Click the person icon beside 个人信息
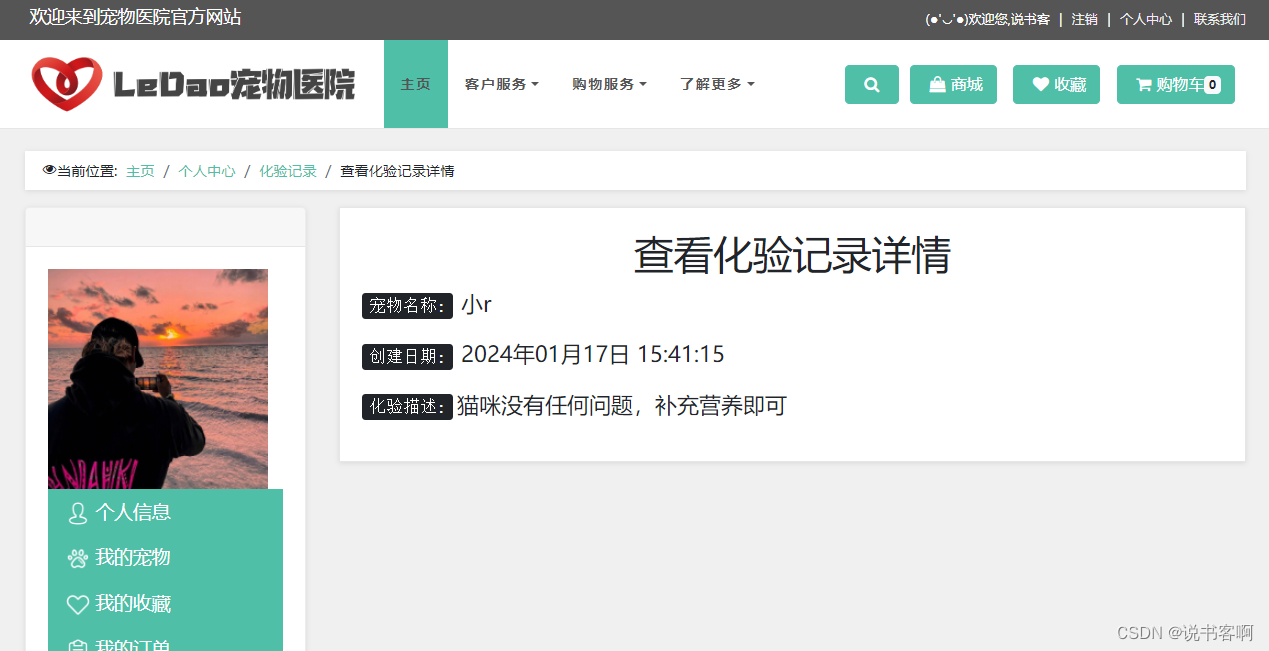The height and width of the screenshot is (651, 1269). pos(78,512)
